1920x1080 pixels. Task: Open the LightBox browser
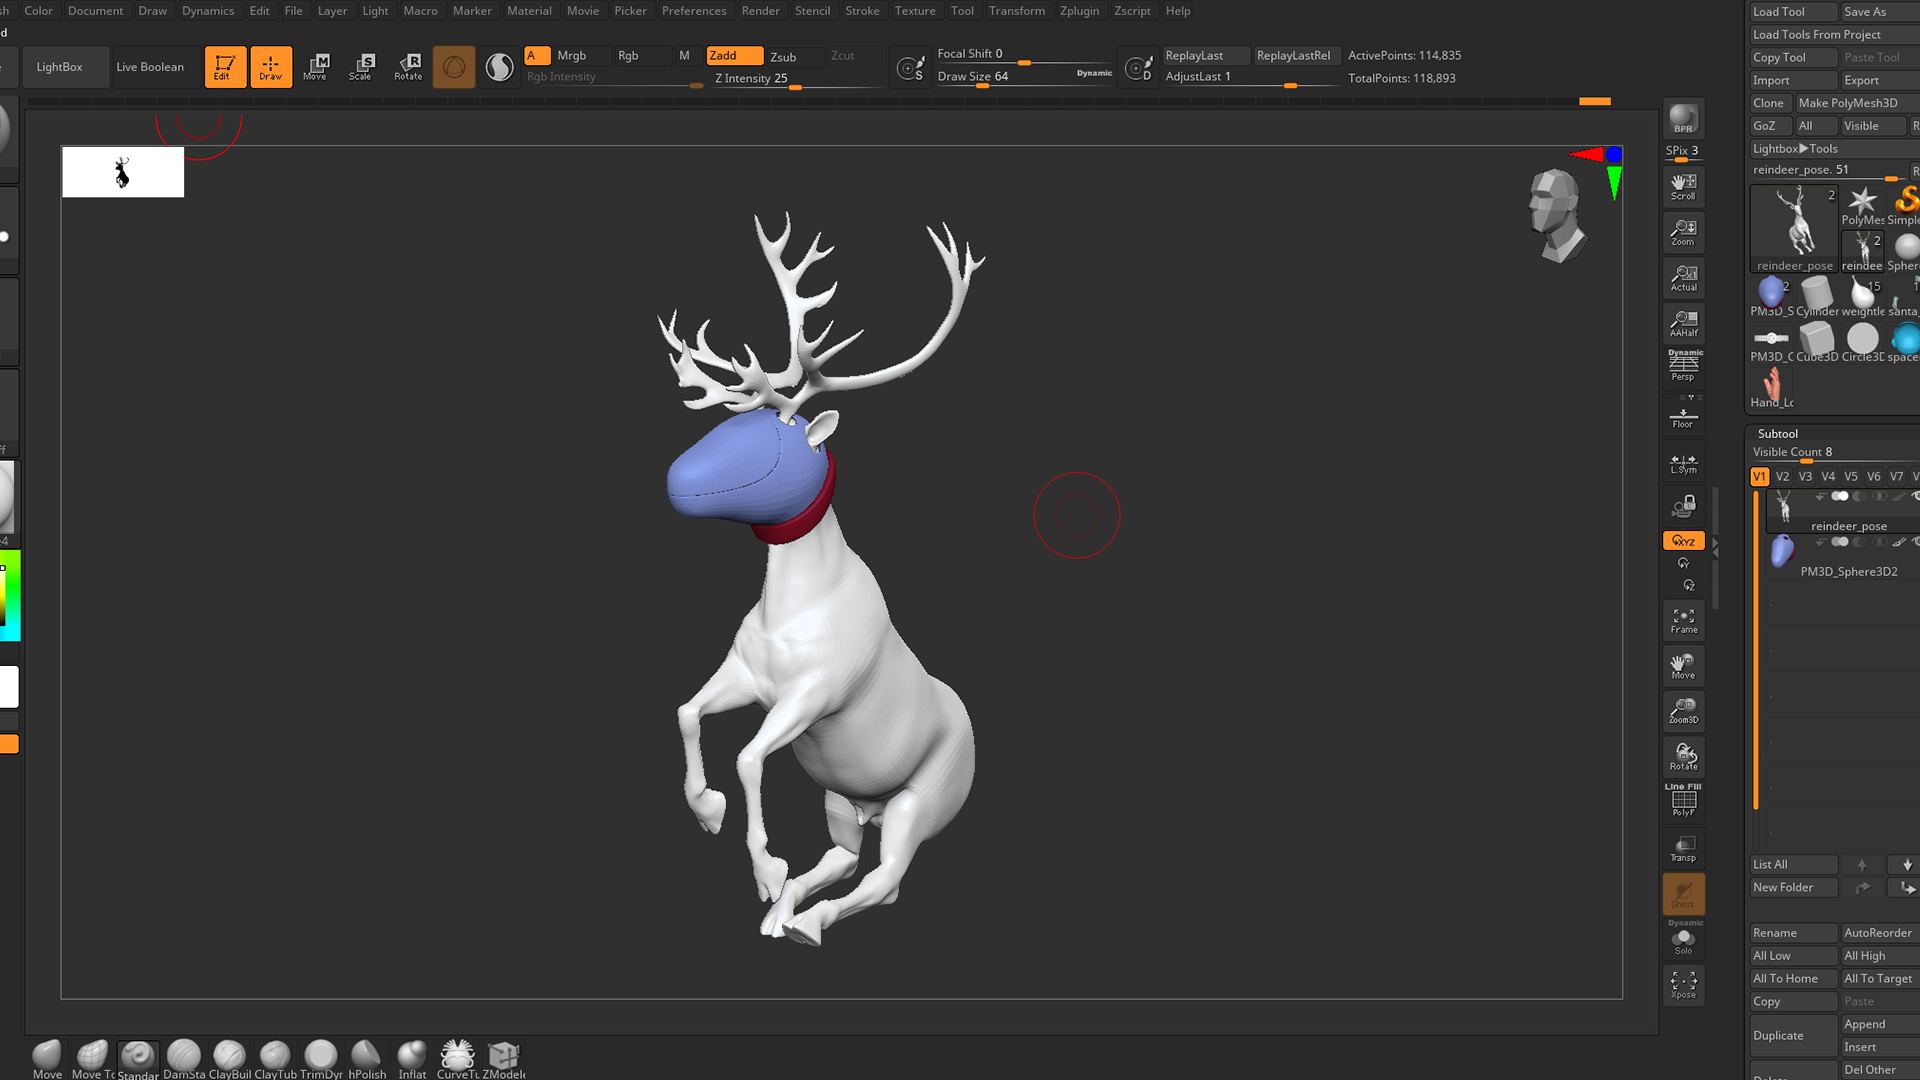tap(59, 67)
